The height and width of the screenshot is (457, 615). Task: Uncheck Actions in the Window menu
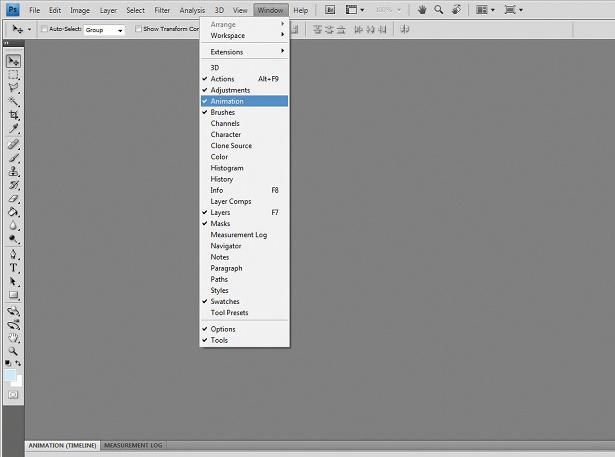[x=244, y=79]
